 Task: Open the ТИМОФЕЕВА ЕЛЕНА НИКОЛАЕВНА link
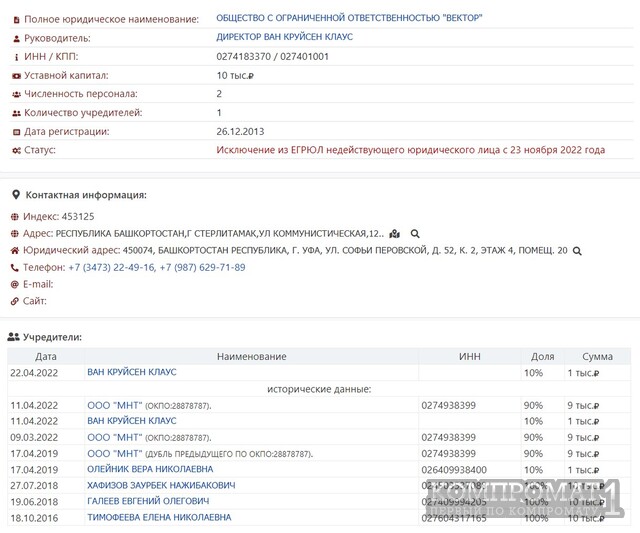tap(159, 517)
